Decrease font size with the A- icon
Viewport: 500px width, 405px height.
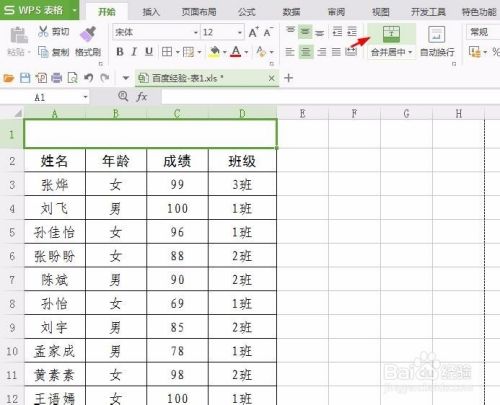[x=268, y=32]
